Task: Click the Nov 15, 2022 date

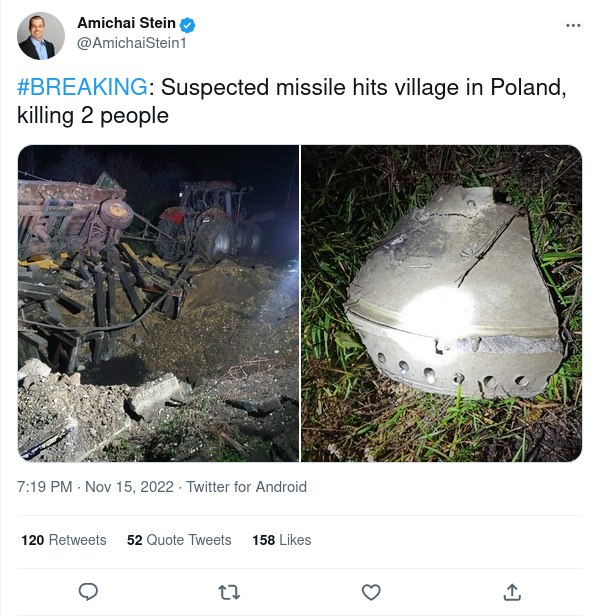Action: (x=129, y=487)
